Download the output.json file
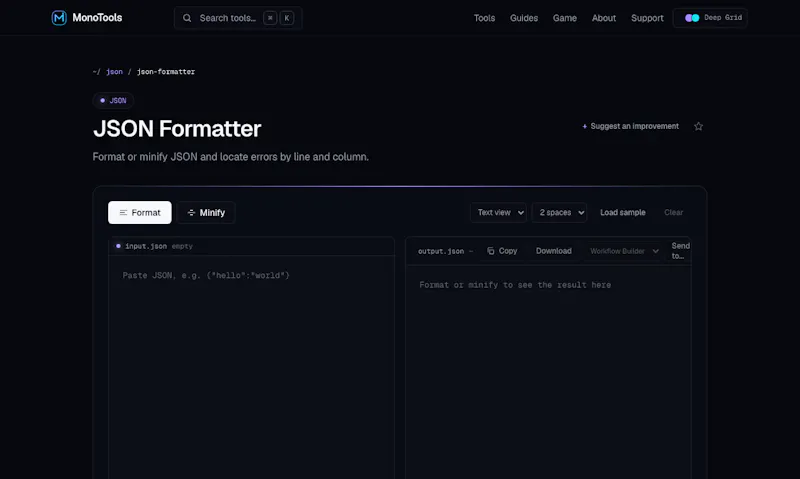Image resolution: width=800 pixels, height=479 pixels. click(x=554, y=251)
